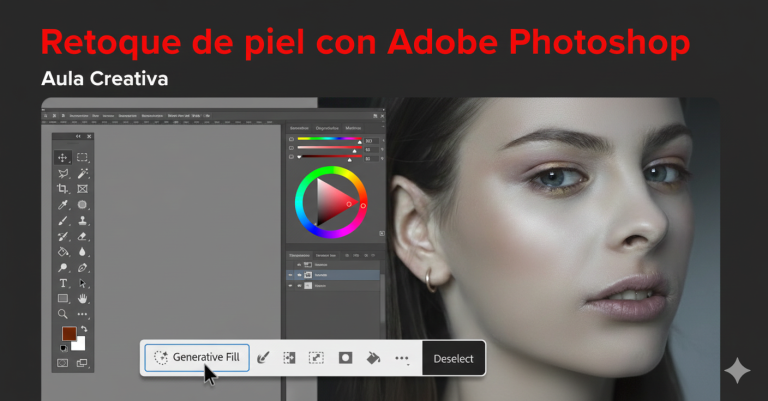768x401 pixels.
Task: Select the Magic Wand tool
Action: click(82, 173)
